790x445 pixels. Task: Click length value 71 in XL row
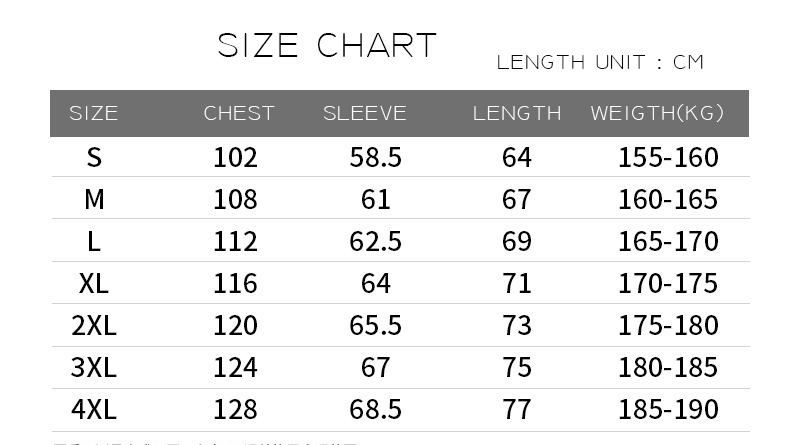pyautogui.click(x=516, y=283)
